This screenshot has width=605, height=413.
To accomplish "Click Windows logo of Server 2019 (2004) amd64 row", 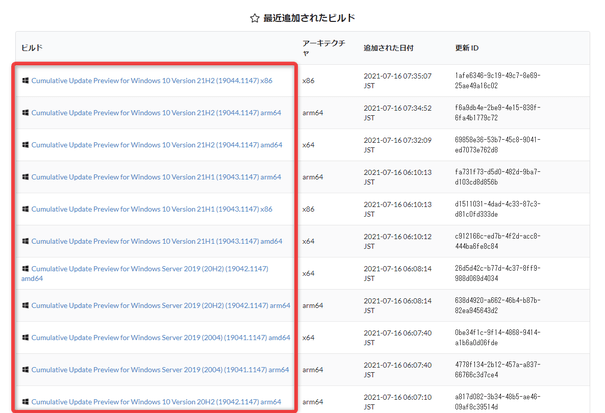I will [25, 337].
